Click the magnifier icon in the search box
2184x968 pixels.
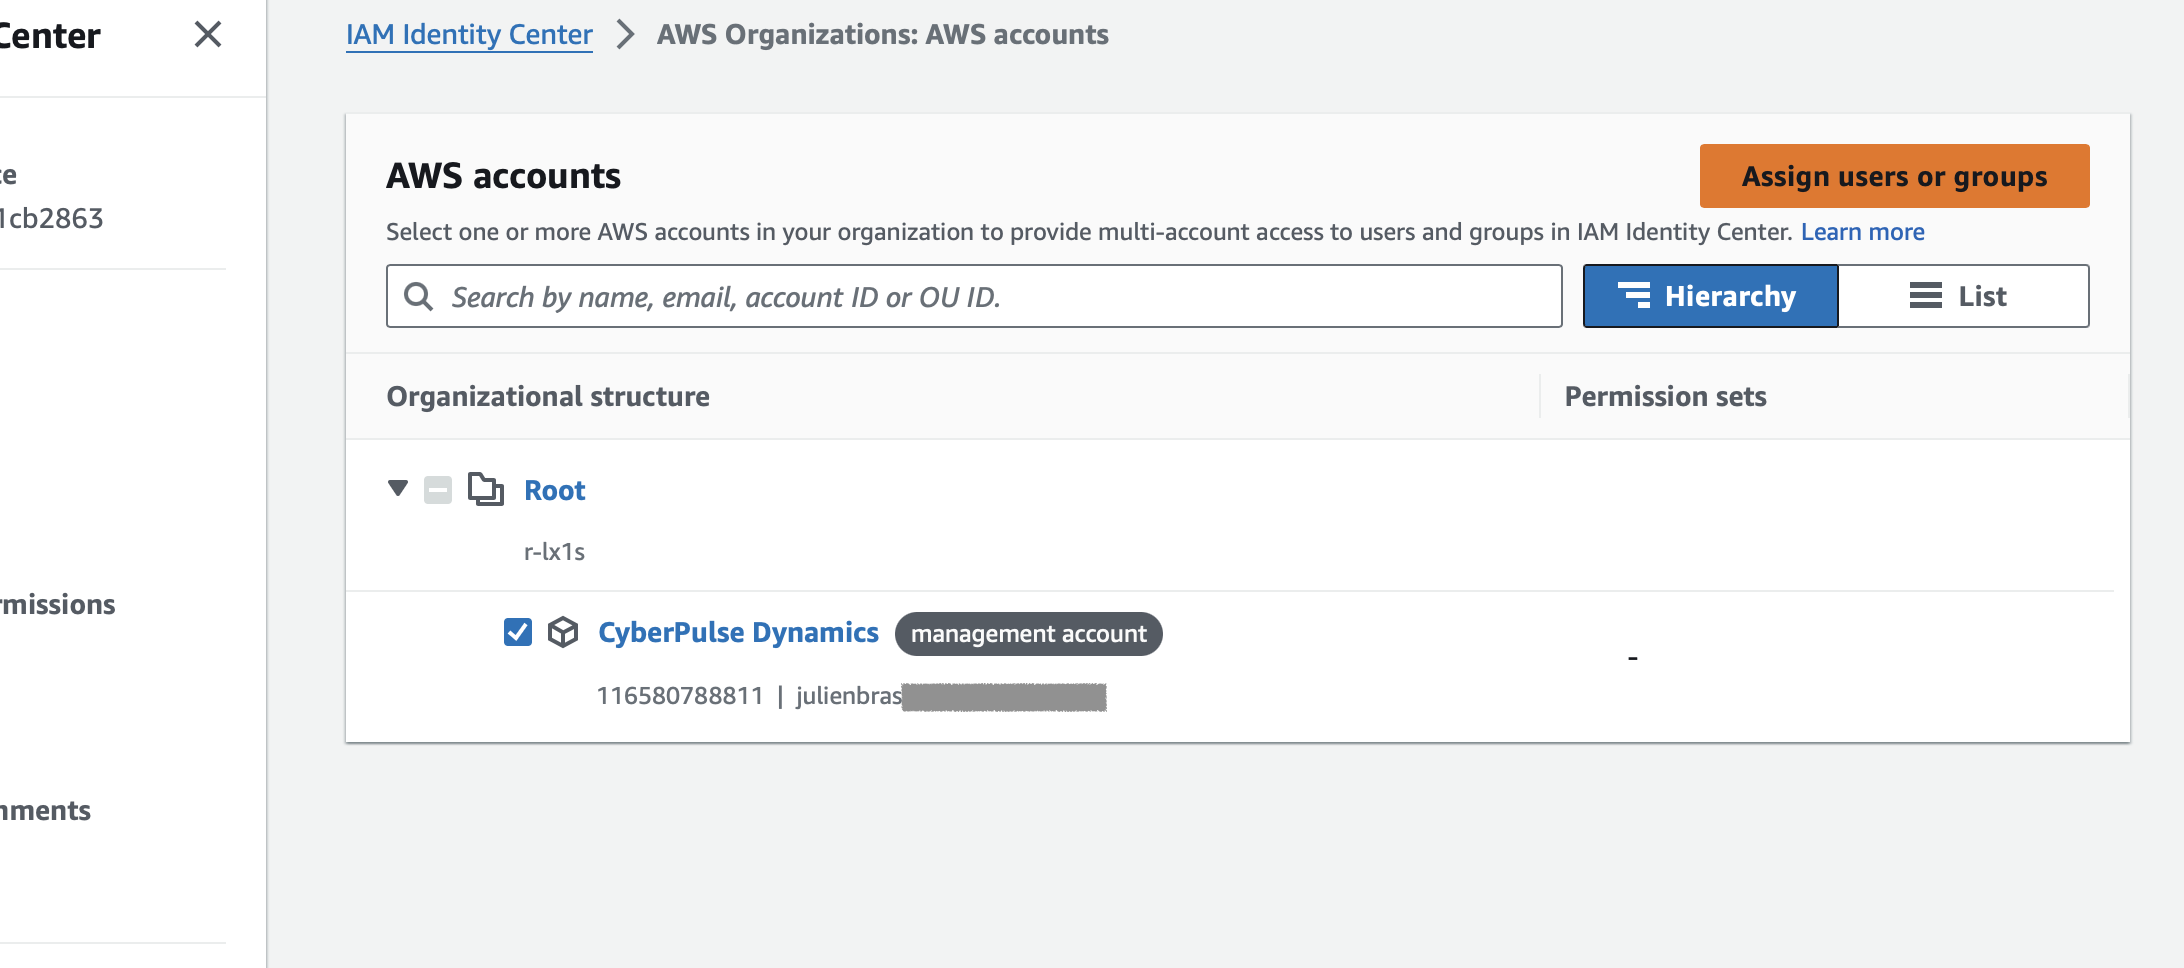click(418, 296)
